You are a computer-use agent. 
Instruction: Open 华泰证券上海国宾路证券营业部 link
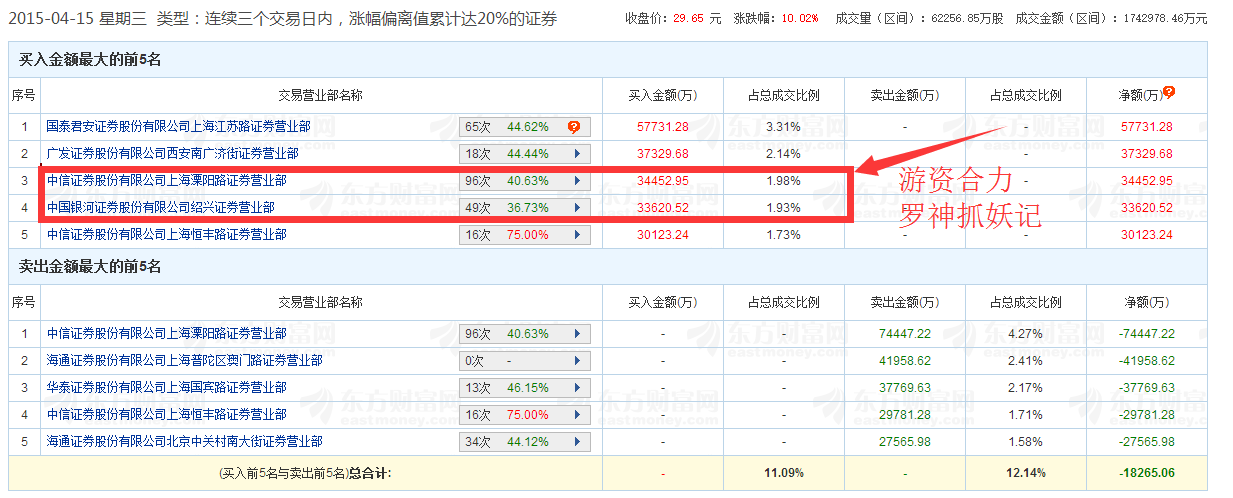[166, 388]
